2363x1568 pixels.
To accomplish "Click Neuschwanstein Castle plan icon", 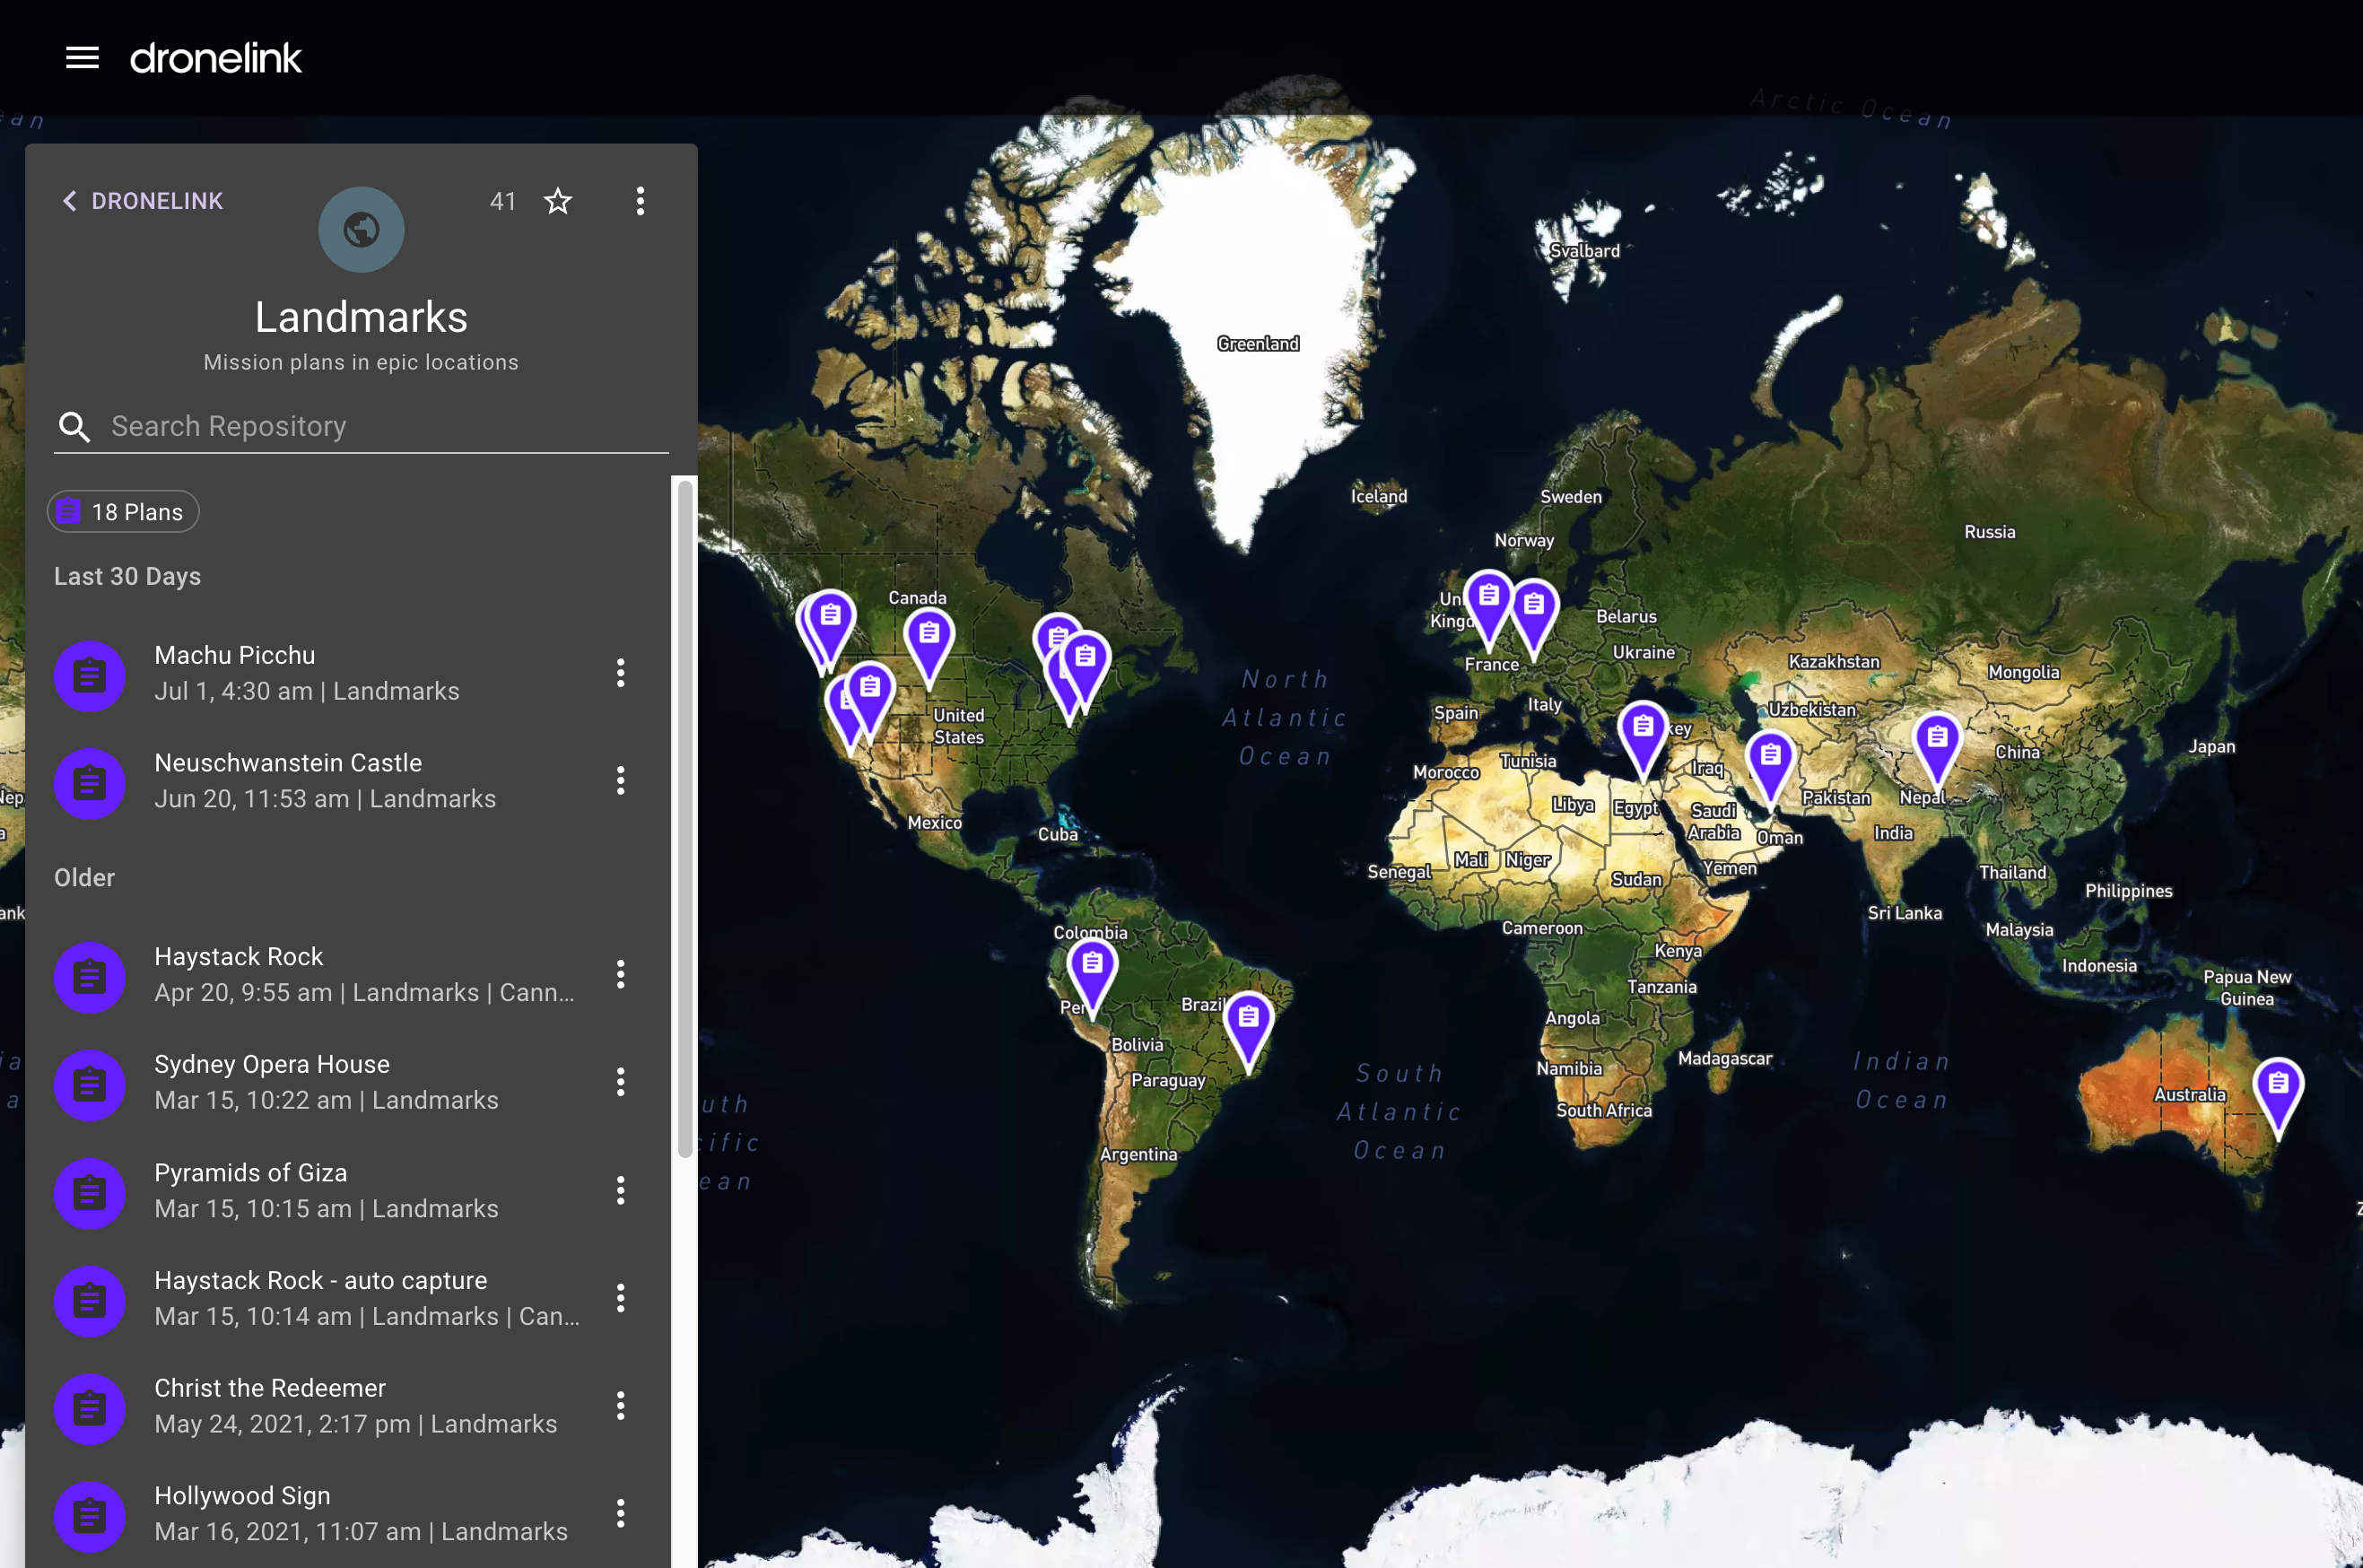I will [90, 783].
